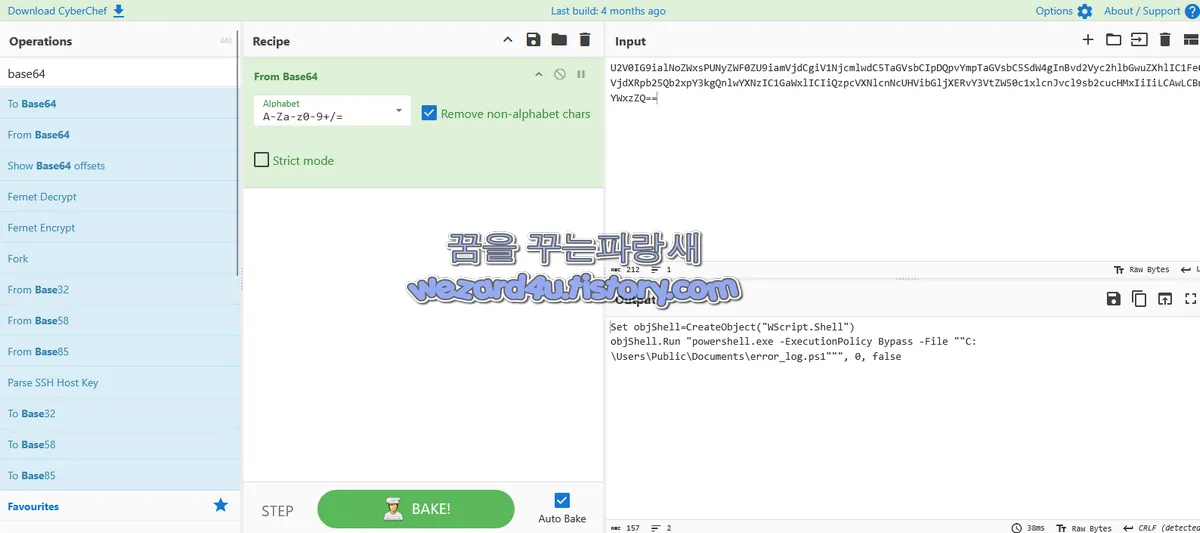The image size is (1200, 533).
Task: Click the input character count 212
Action: click(x=633, y=270)
